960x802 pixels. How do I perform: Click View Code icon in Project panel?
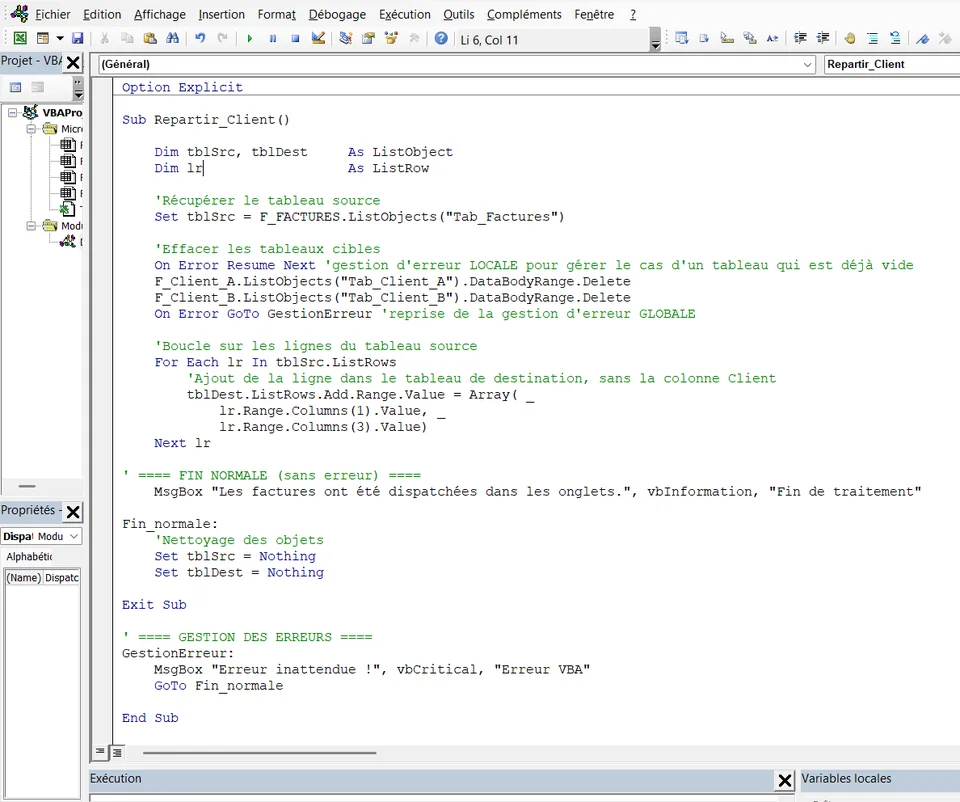[x=16, y=88]
